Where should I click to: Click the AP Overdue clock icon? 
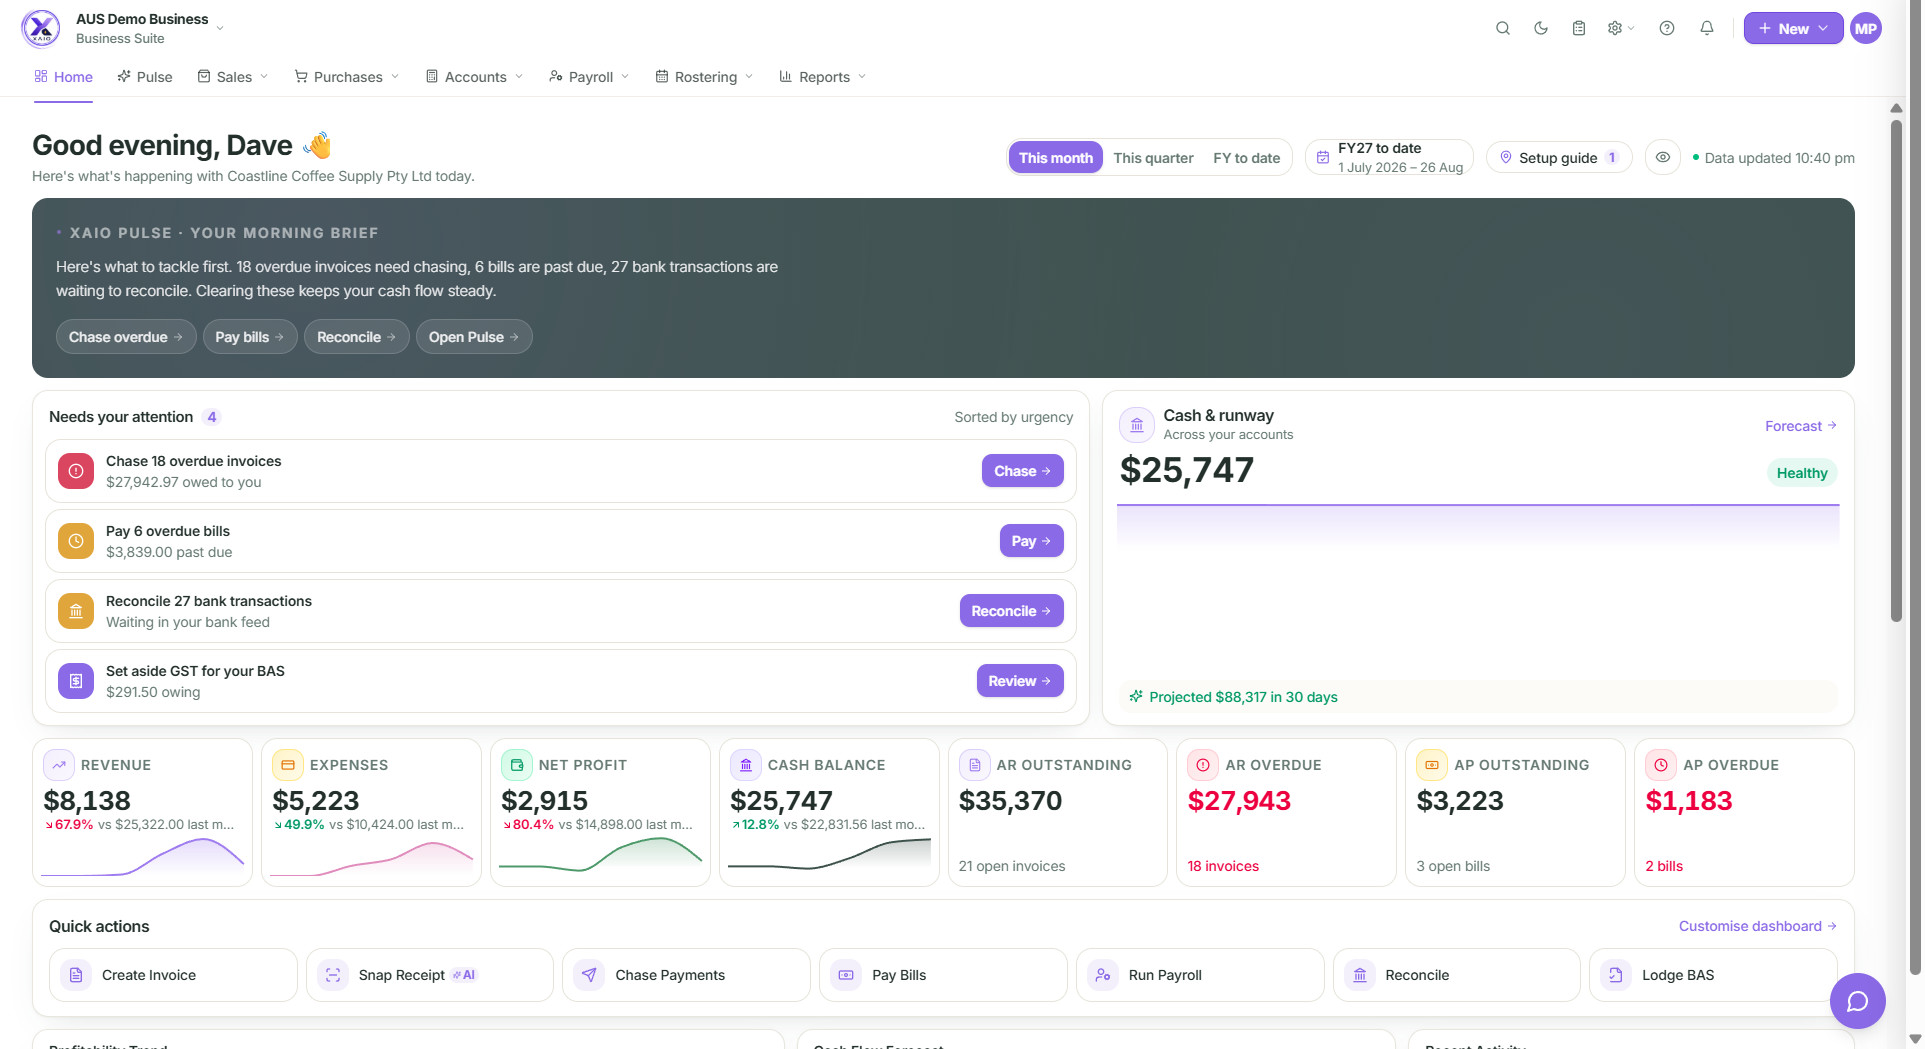point(1661,765)
